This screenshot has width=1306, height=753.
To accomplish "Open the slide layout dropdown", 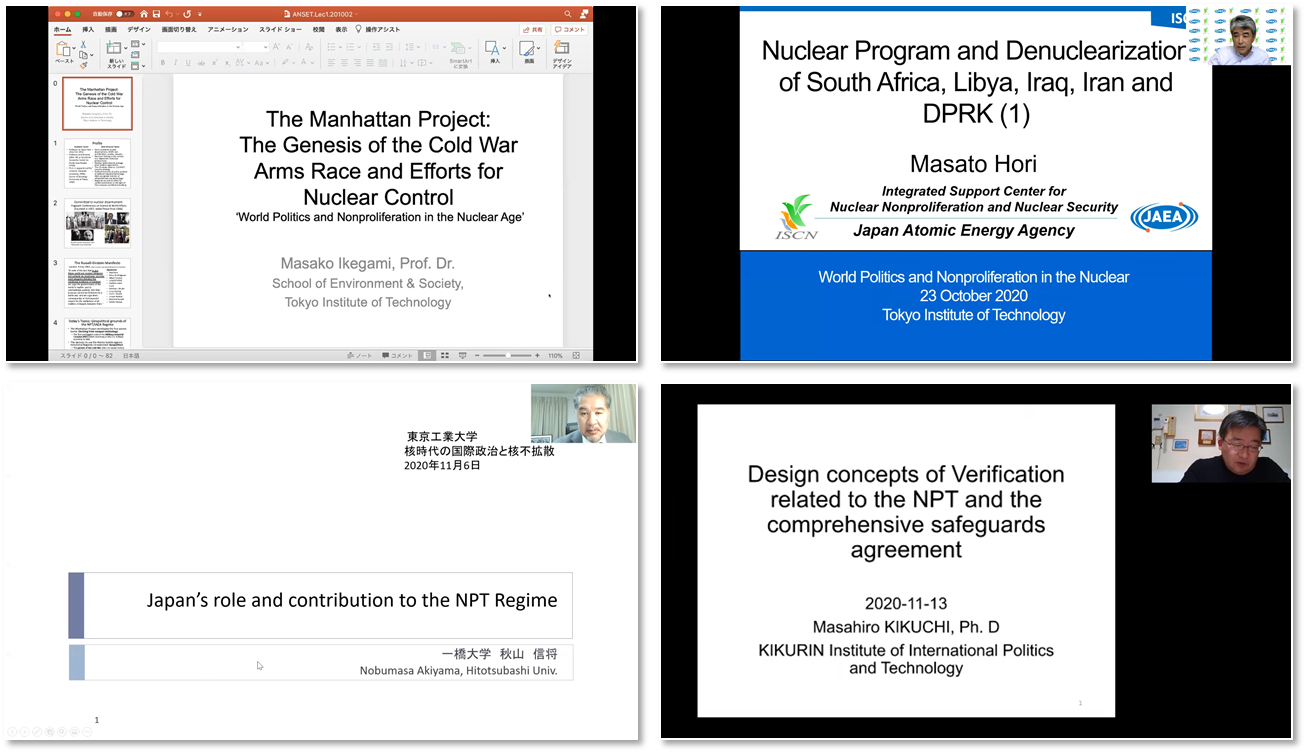I will [x=138, y=44].
